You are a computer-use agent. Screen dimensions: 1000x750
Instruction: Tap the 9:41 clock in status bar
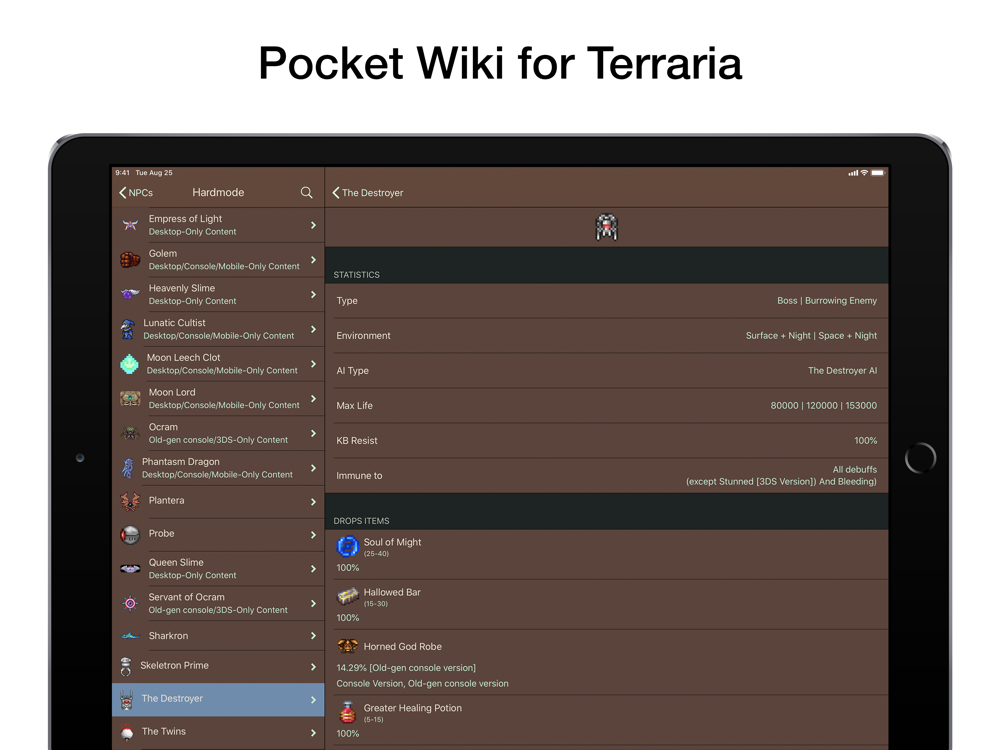pyautogui.click(x=122, y=173)
